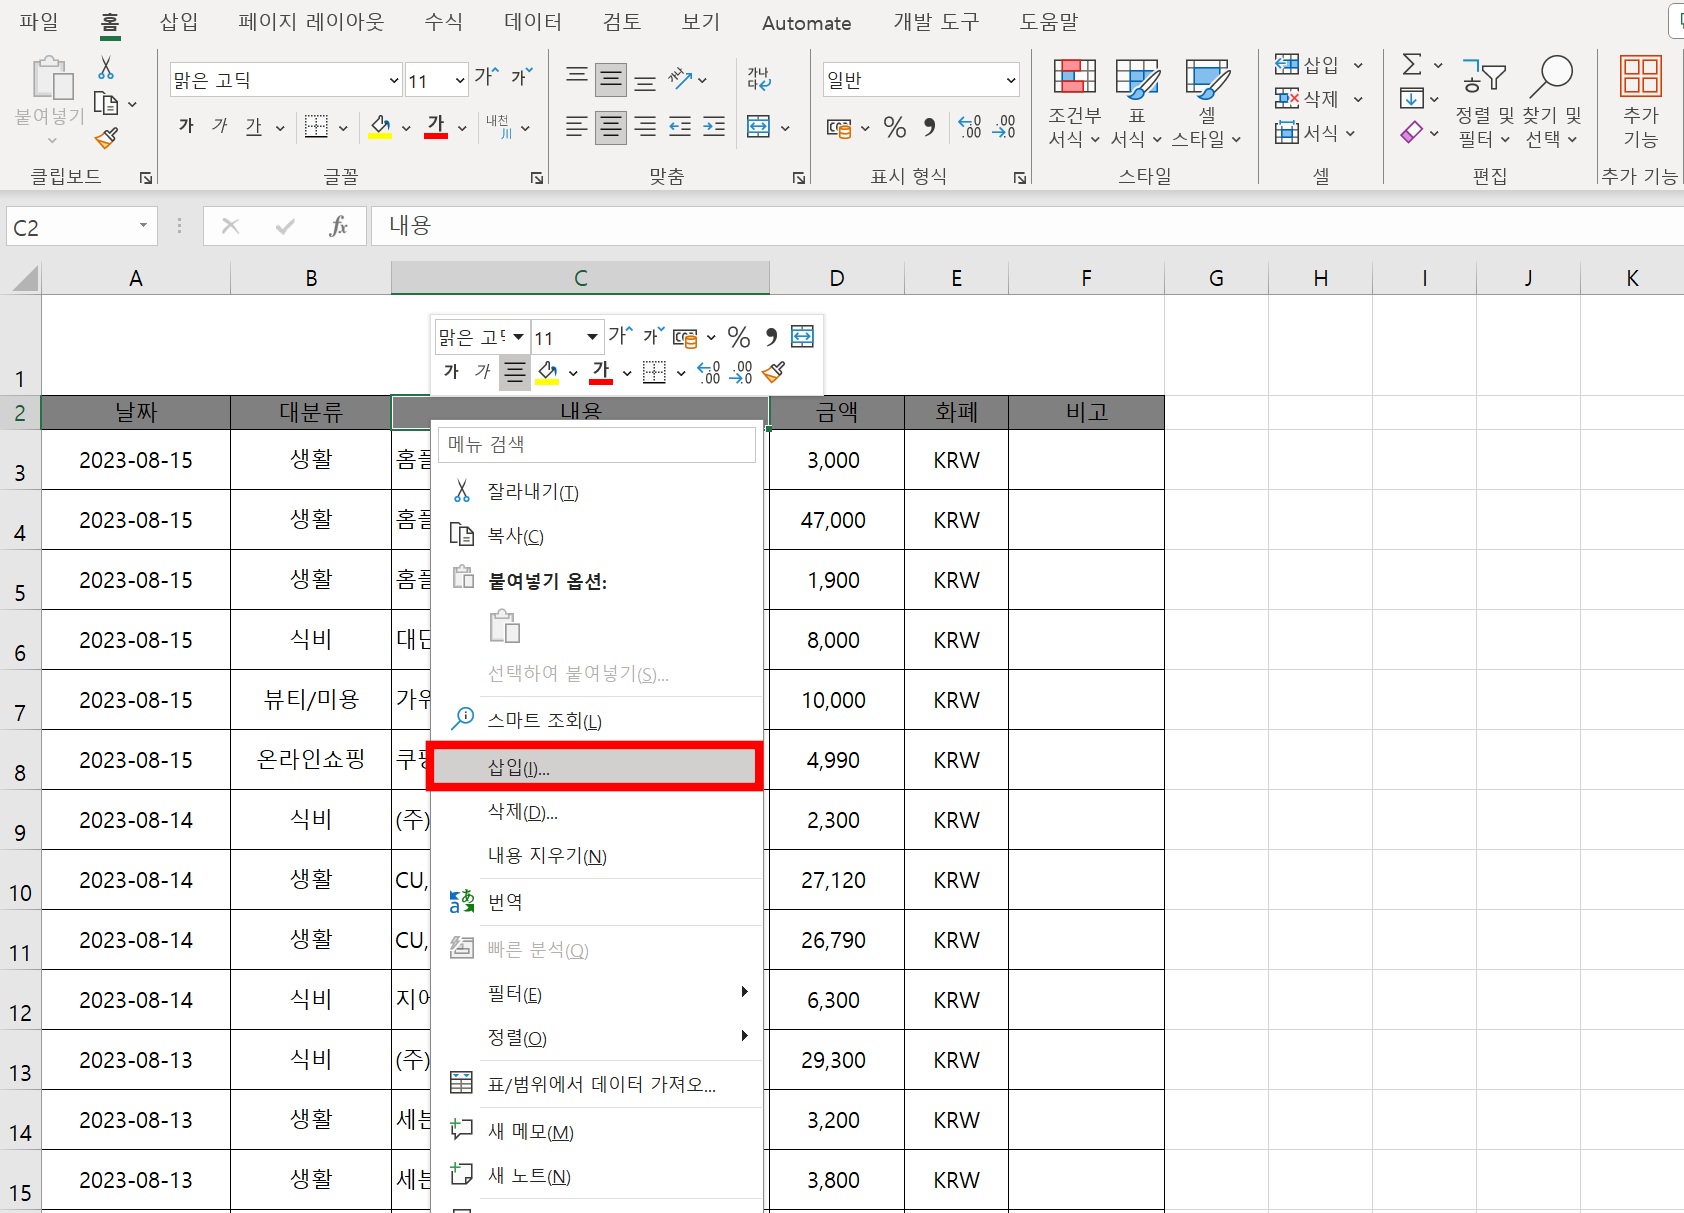Click Increase Indent icon
Image resolution: width=1684 pixels, height=1213 pixels.
pyautogui.click(x=714, y=127)
